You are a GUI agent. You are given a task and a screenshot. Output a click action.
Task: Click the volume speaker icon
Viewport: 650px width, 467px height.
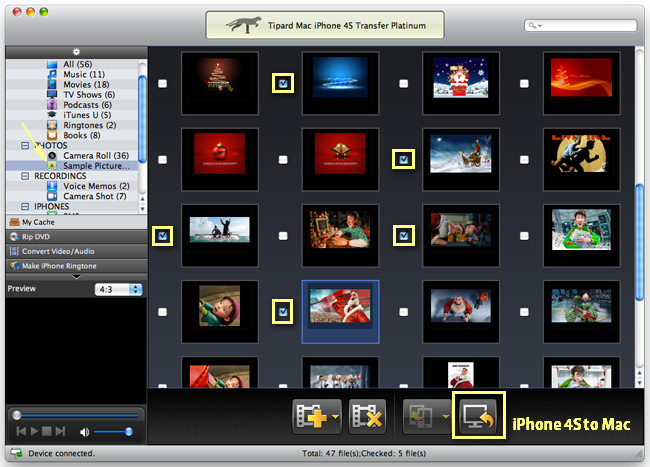84,432
